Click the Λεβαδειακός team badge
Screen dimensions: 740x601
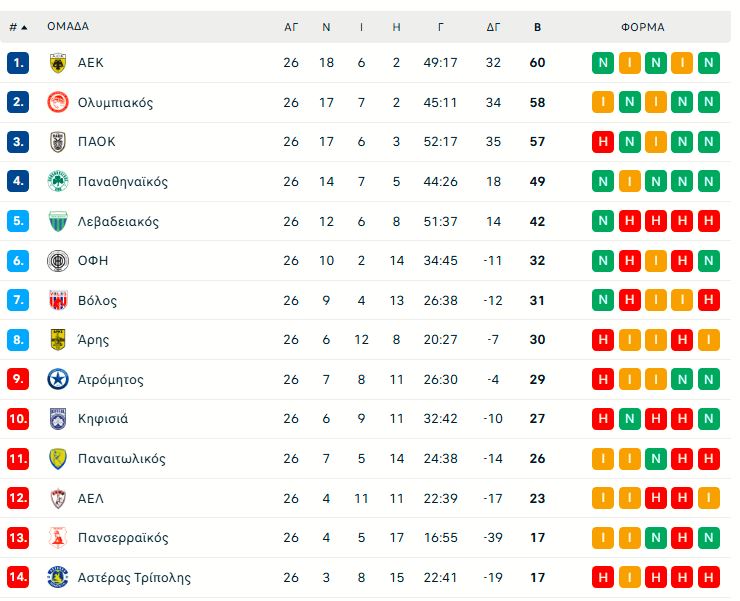(57, 222)
